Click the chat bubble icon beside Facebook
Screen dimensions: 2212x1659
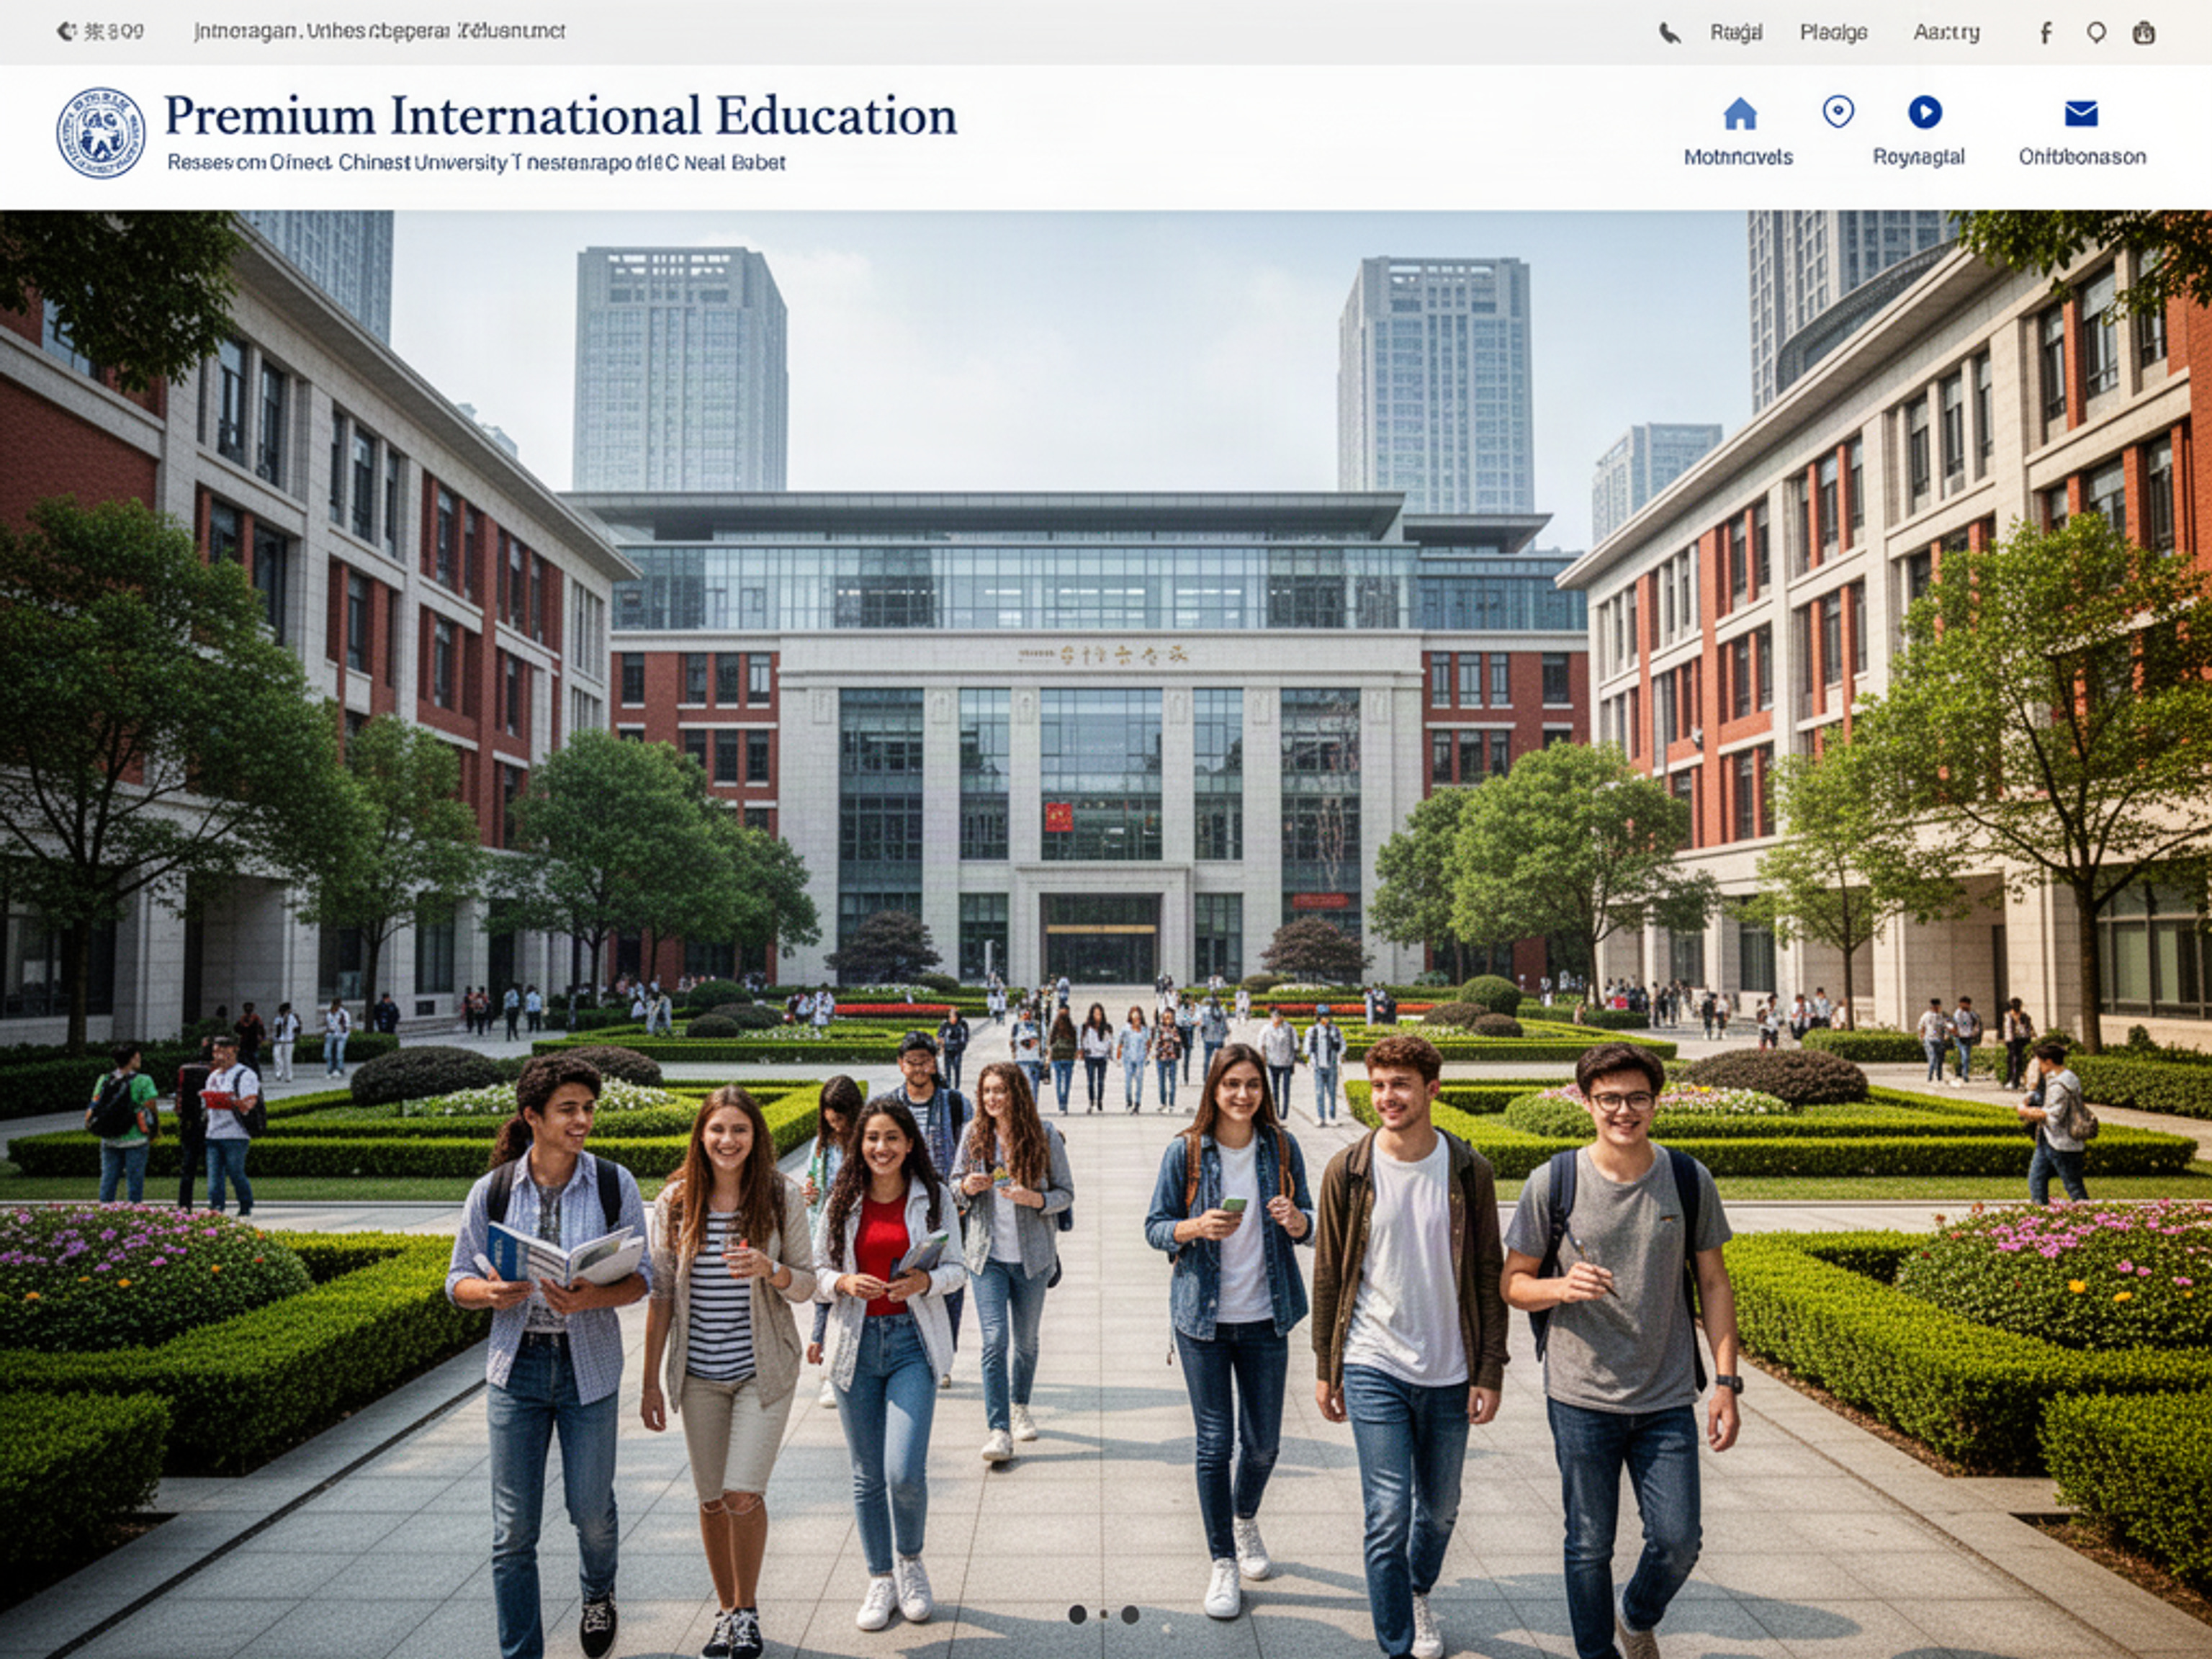click(x=2096, y=33)
